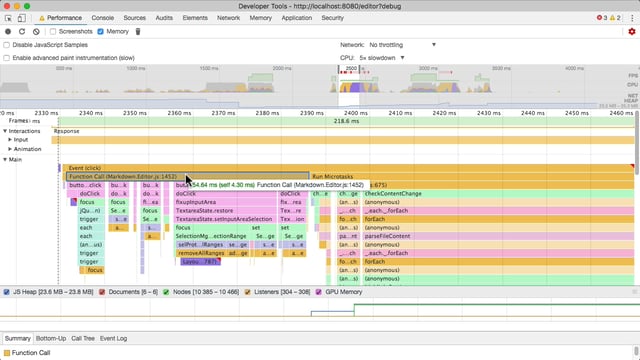Select the Bottom-Up tab
Viewport: 640px width, 360px height.
[51, 338]
